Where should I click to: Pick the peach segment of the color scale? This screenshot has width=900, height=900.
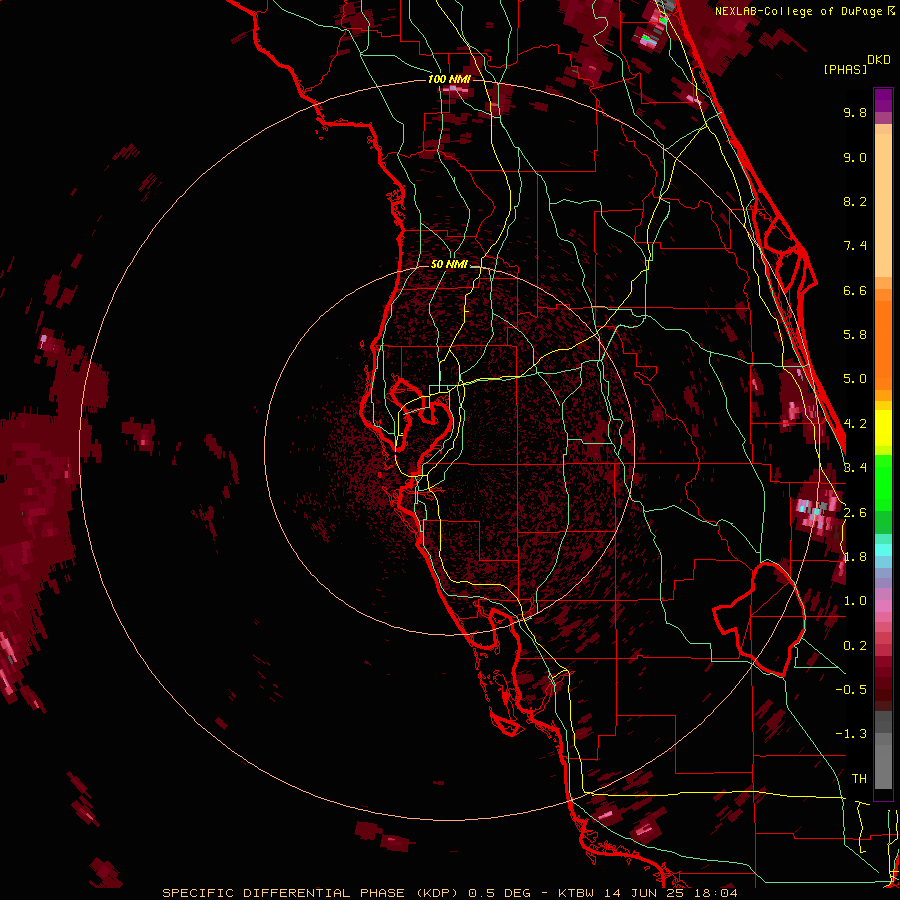(x=883, y=201)
